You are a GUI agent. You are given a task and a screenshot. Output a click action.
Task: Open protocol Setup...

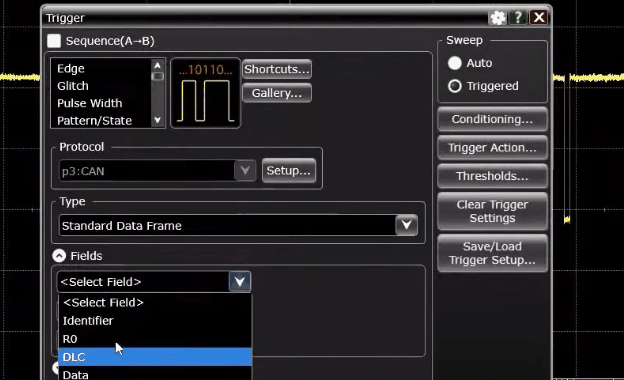pyautogui.click(x=289, y=171)
